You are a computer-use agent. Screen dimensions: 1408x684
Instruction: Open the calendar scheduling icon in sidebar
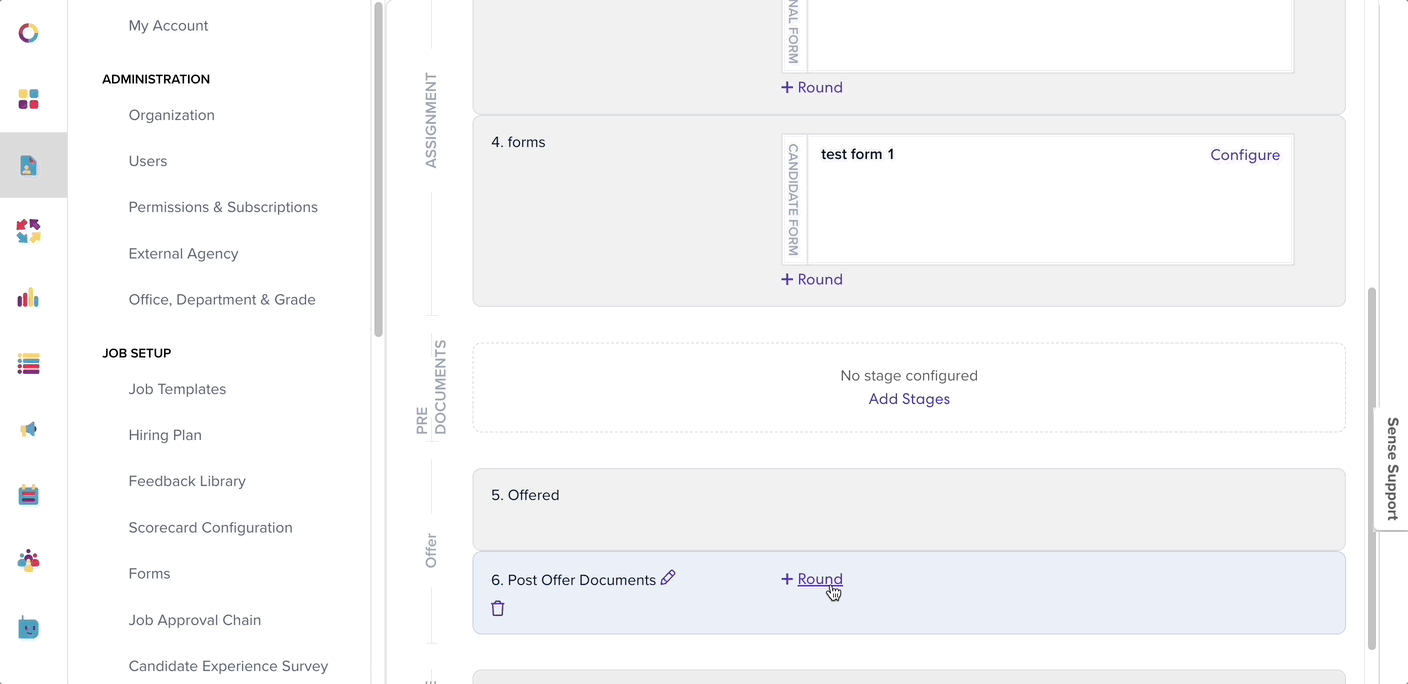[x=28, y=495]
